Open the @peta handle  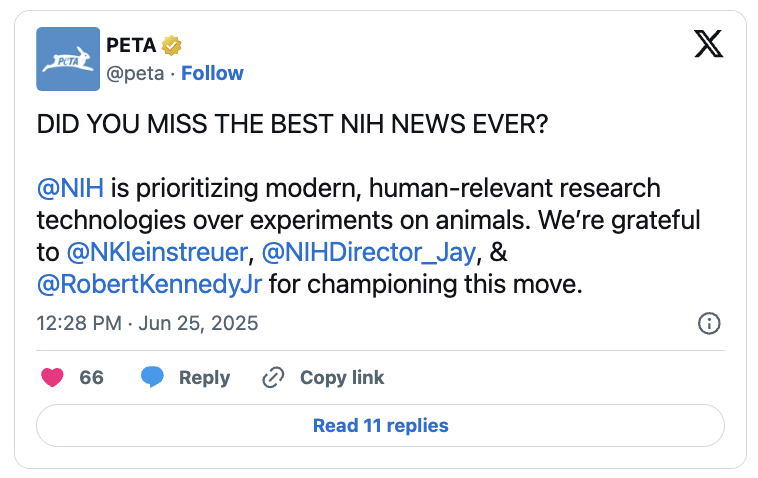coord(135,73)
